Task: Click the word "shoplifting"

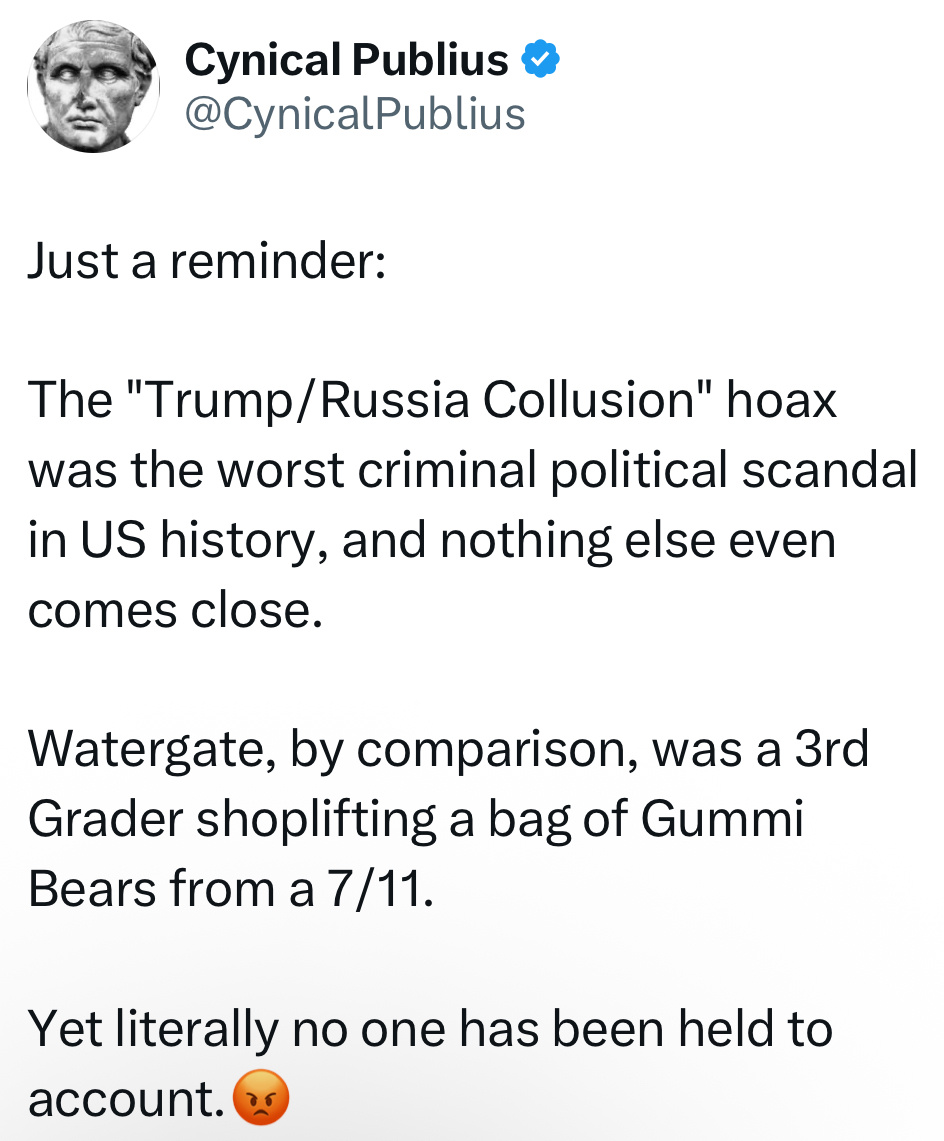Action: coord(315,820)
